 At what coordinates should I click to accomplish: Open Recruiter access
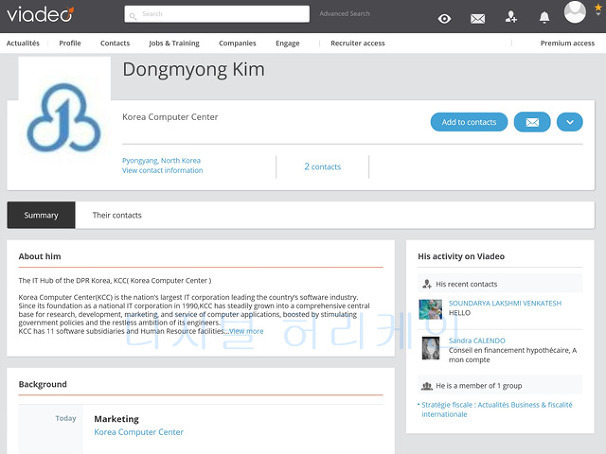357,43
